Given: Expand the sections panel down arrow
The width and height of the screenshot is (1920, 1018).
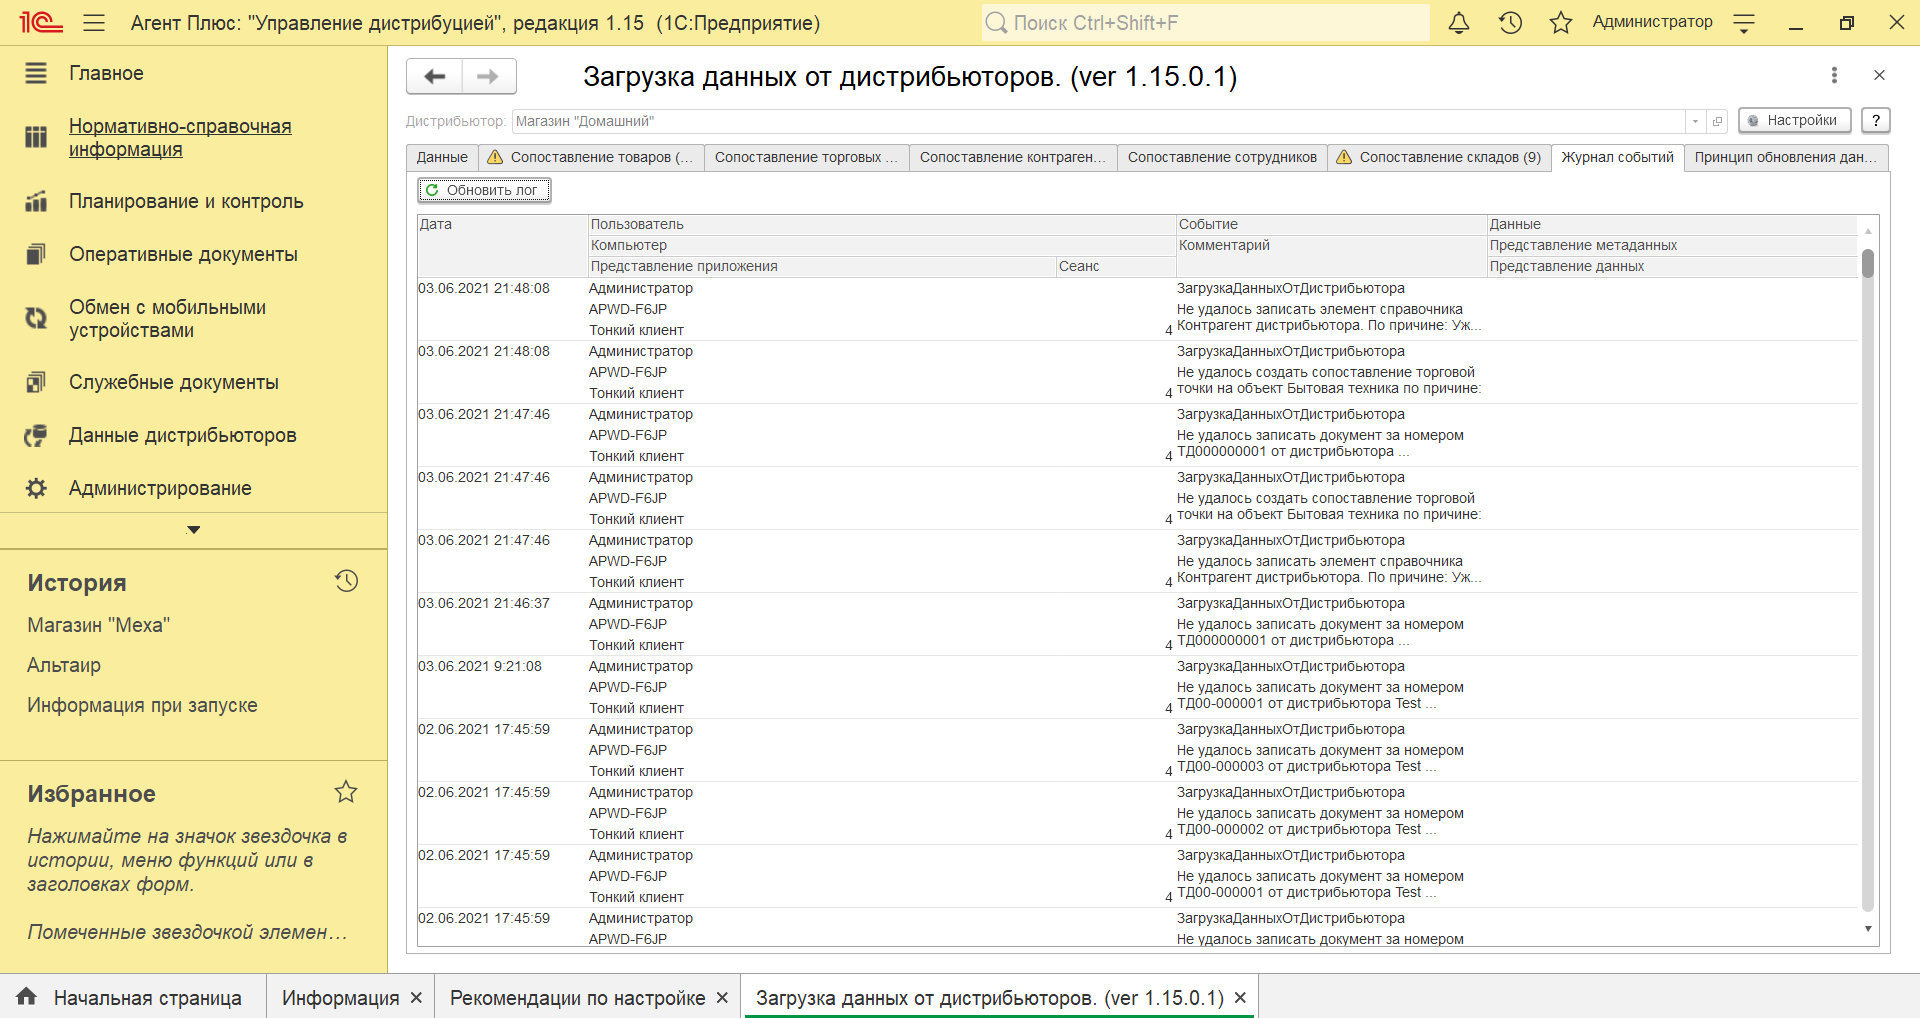Looking at the screenshot, I should pos(194,530).
